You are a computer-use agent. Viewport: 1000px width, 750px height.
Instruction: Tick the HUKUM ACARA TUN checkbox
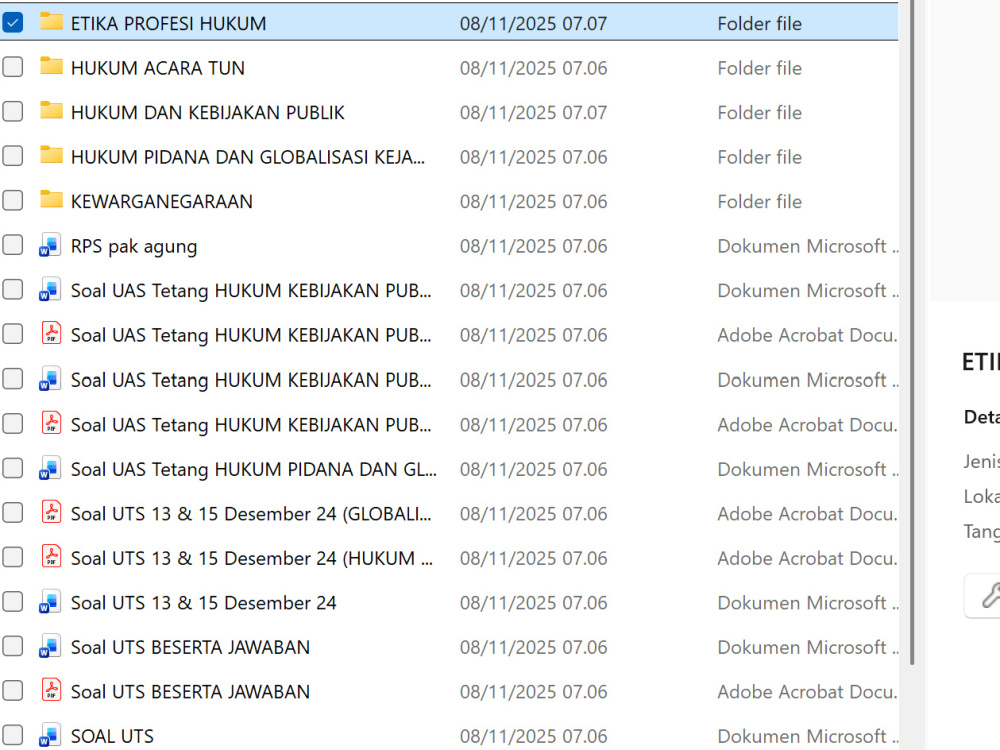click(13, 67)
